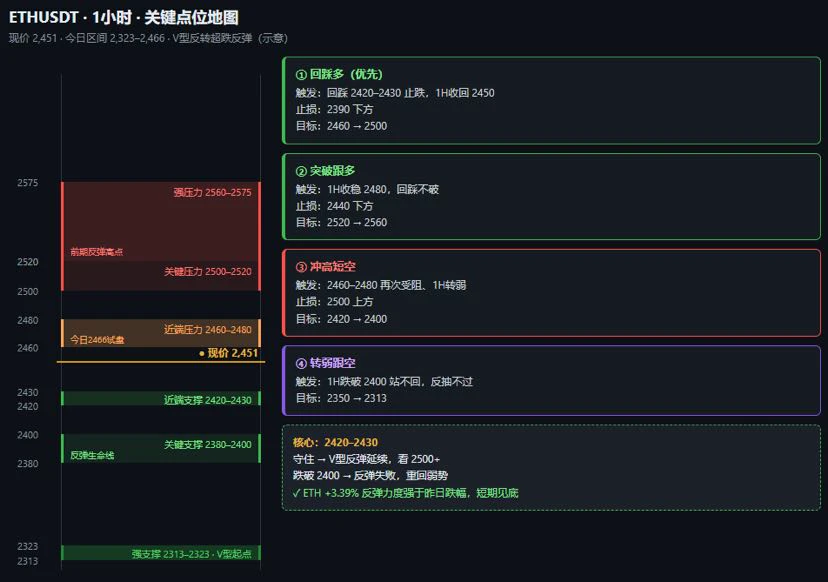Click the line "止损：2500 上方"
This screenshot has height=582, width=828.
pos(334,302)
